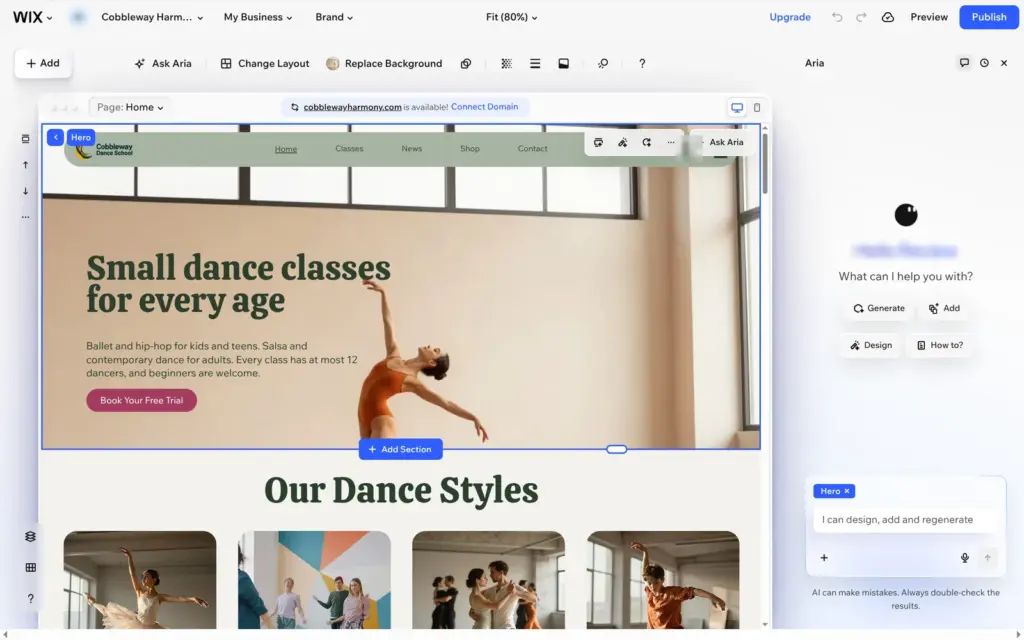This screenshot has height=640, width=1024.
Task: Click the section resize handle on Hero bottom edge
Action: coord(616,449)
